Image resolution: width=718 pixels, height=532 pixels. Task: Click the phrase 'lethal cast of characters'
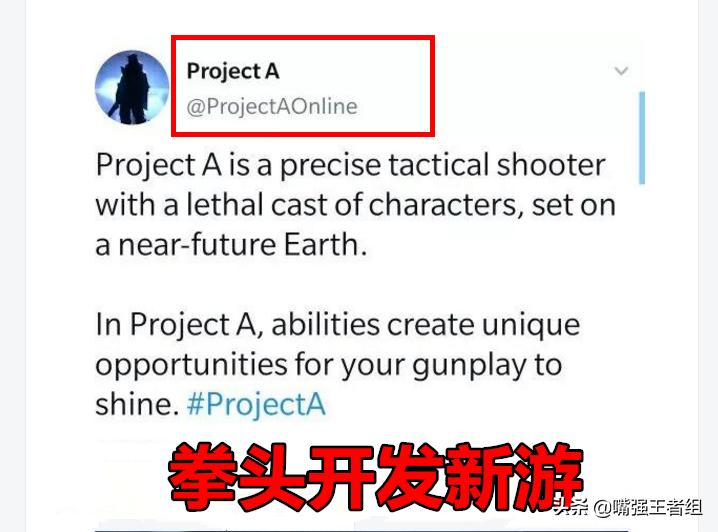click(351, 205)
